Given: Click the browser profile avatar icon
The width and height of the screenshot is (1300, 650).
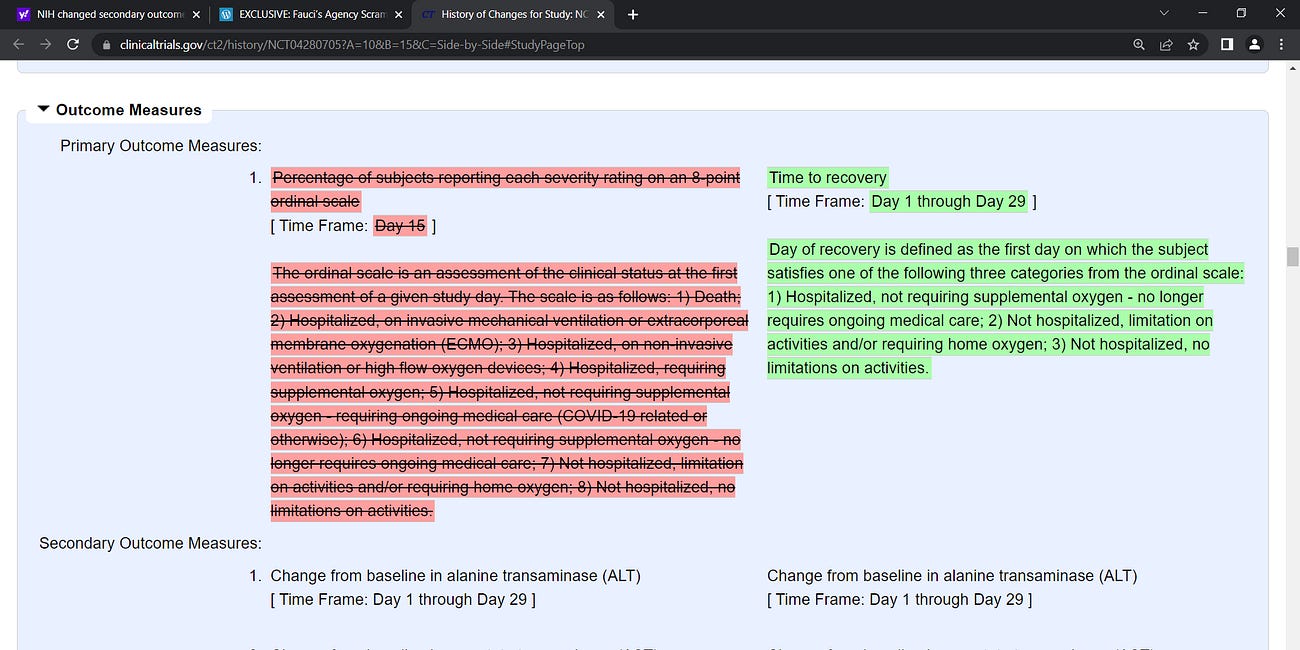Looking at the screenshot, I should [1254, 44].
